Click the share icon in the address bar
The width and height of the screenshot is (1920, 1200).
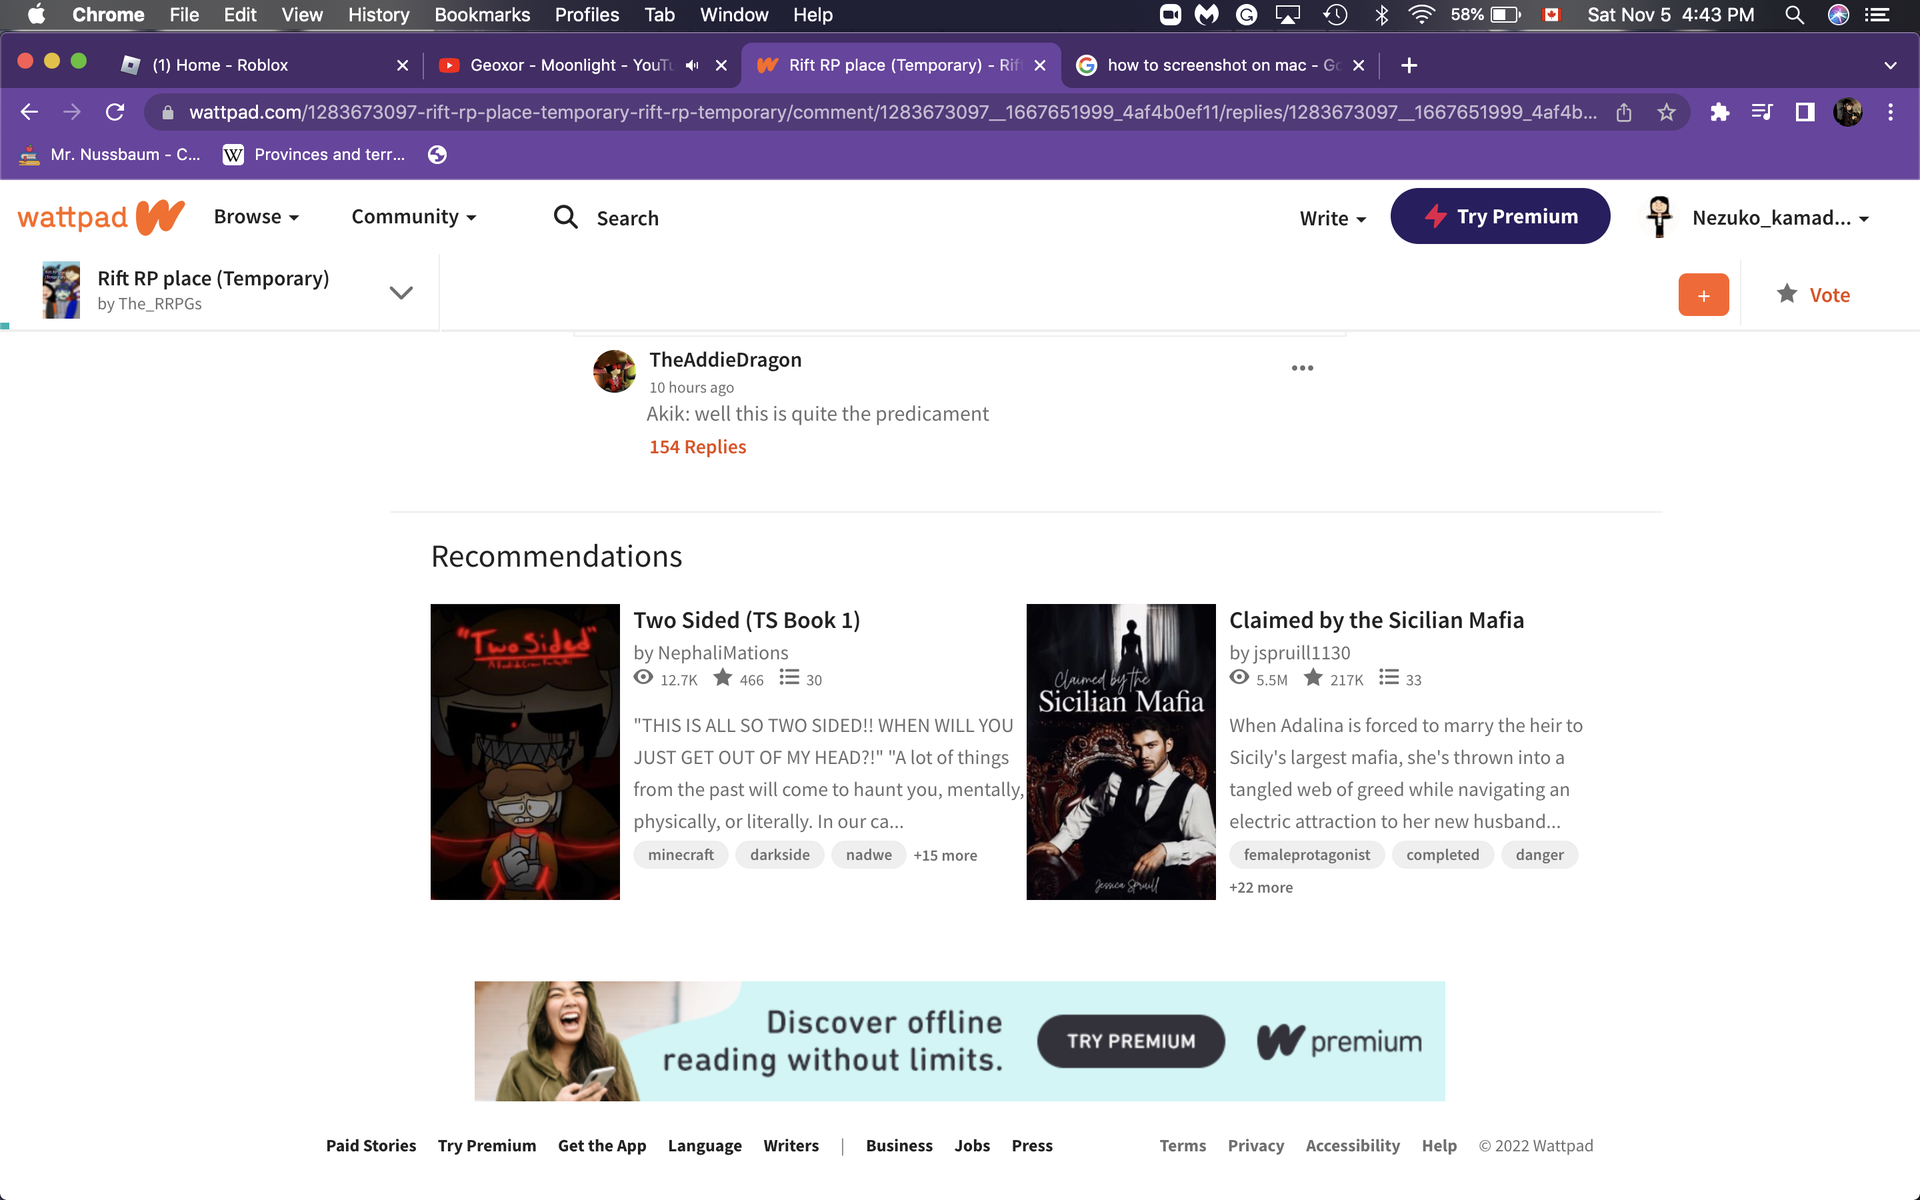[x=1624, y=112]
